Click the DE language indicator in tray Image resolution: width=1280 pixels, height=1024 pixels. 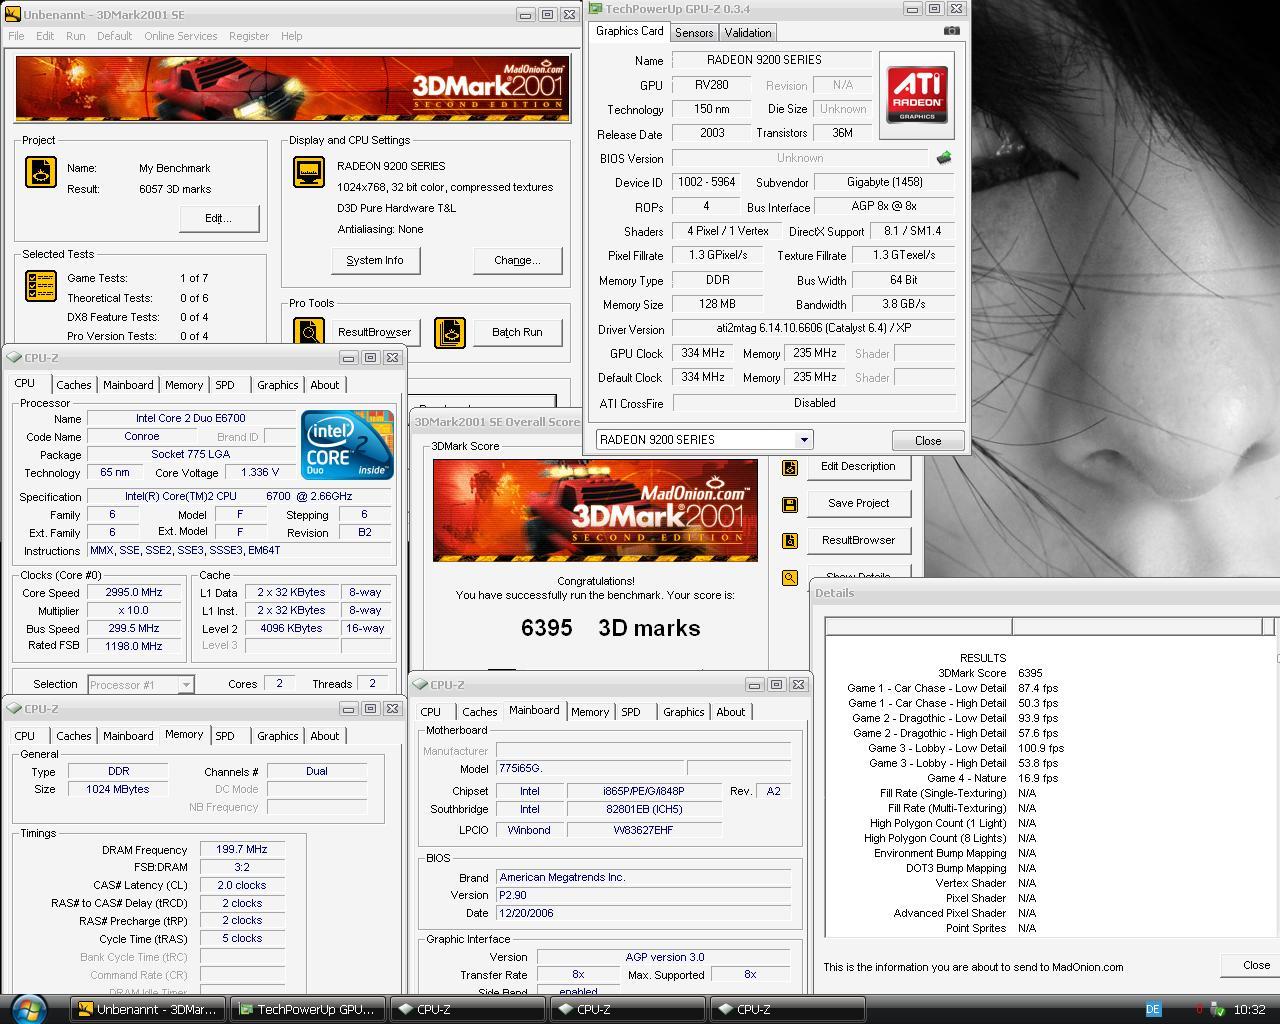[x=1152, y=1009]
